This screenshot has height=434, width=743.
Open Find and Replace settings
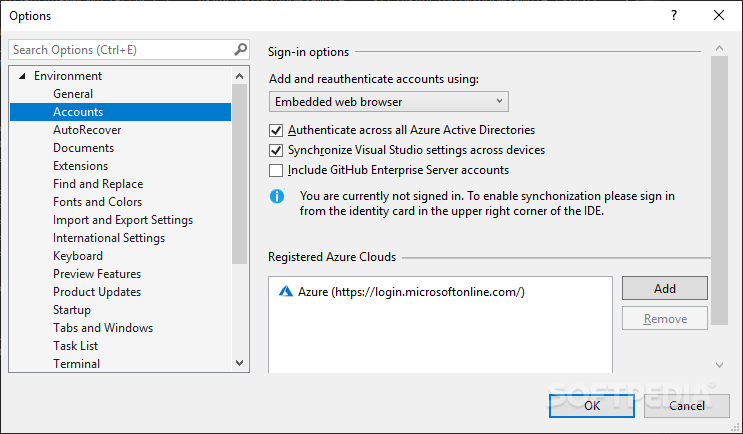pos(98,184)
